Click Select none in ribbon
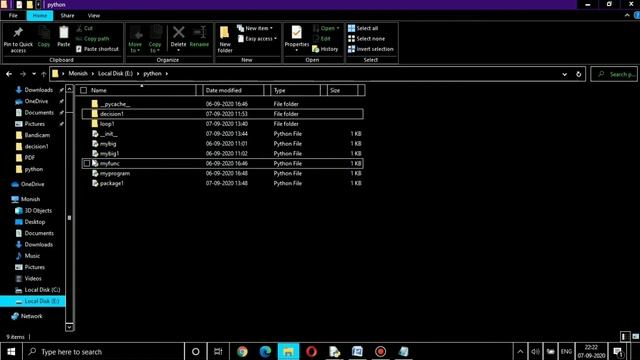The height and width of the screenshot is (360, 640). click(x=367, y=38)
